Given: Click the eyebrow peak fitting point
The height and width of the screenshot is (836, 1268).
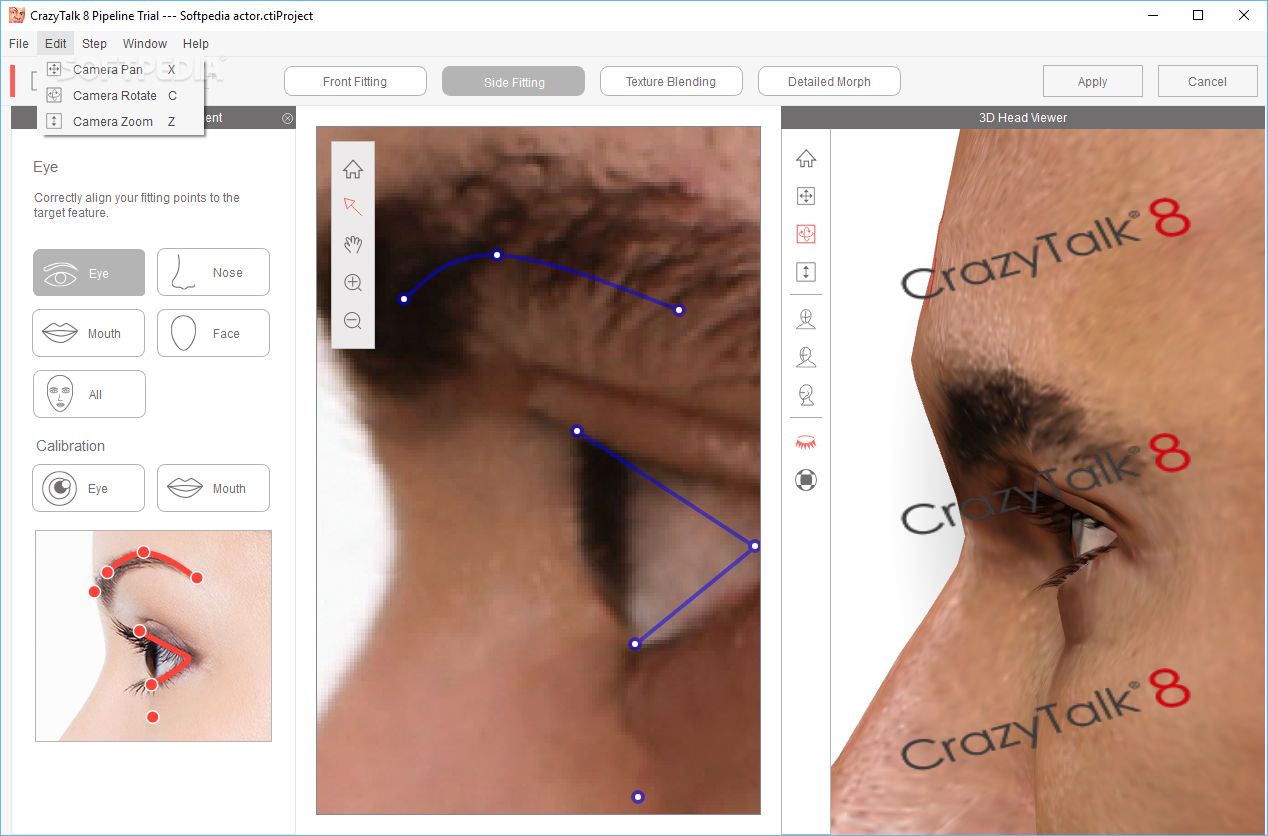Looking at the screenshot, I should 497,255.
